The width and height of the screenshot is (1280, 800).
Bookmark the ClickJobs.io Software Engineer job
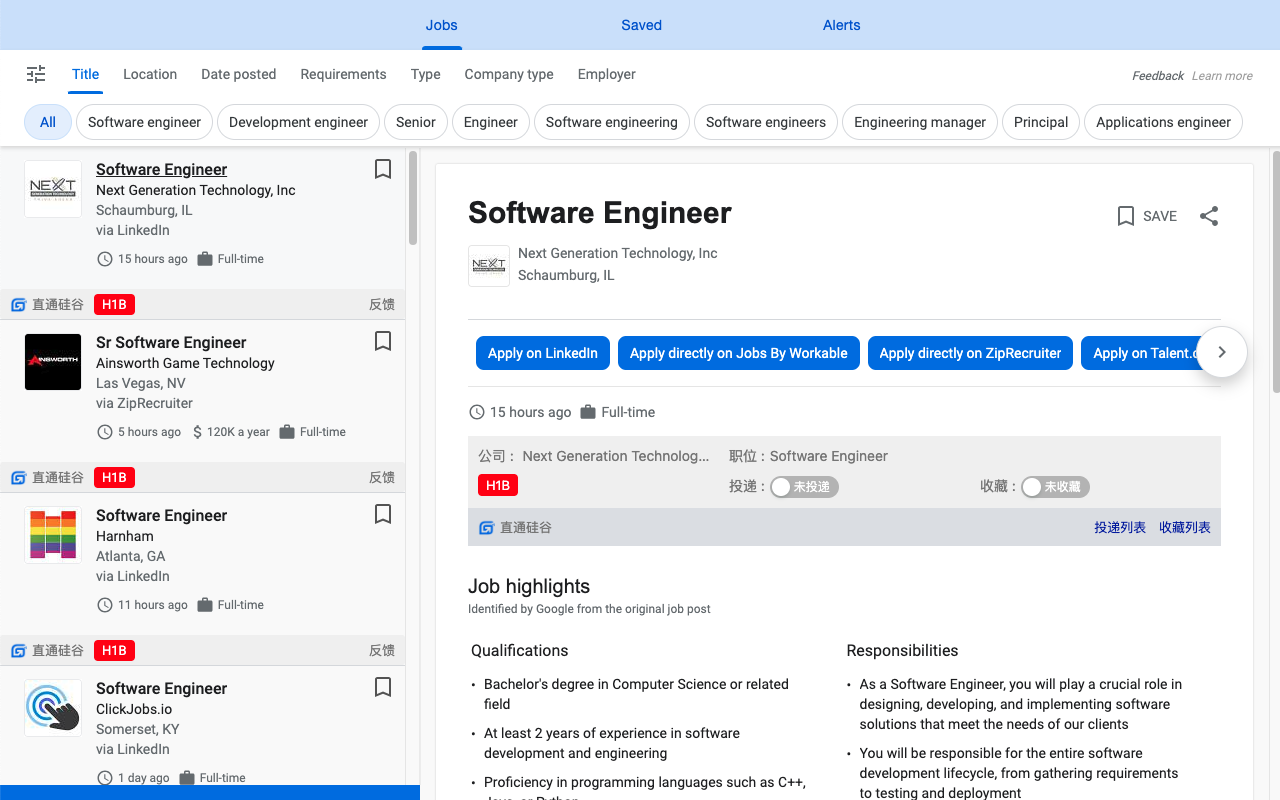pos(383,687)
